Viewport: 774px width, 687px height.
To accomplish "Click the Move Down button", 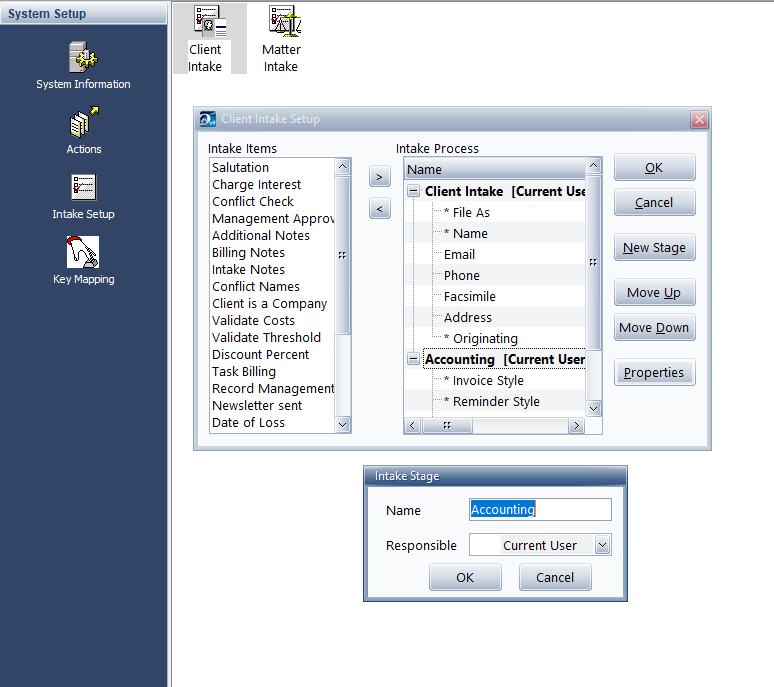I will coord(655,328).
